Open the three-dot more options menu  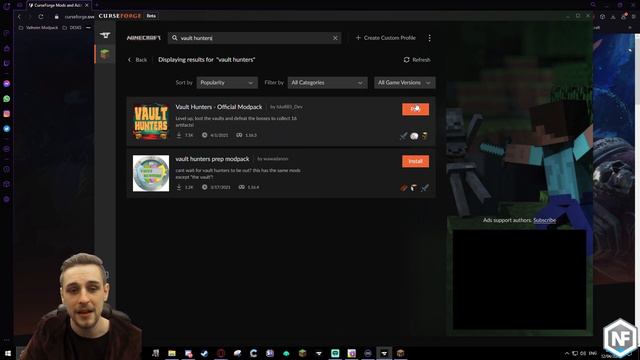(x=429, y=38)
